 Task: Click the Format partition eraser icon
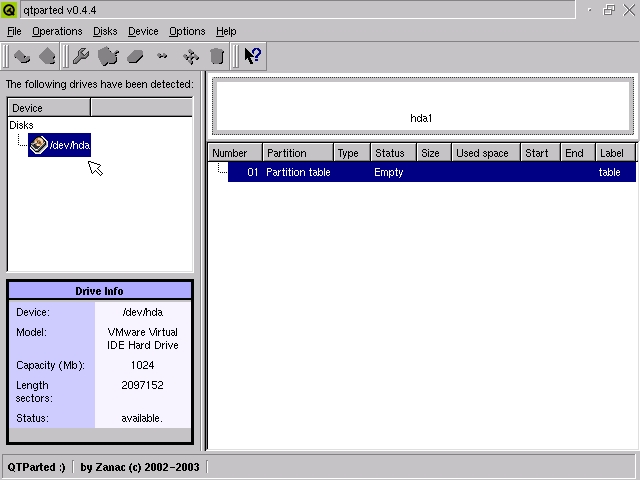tap(135, 56)
